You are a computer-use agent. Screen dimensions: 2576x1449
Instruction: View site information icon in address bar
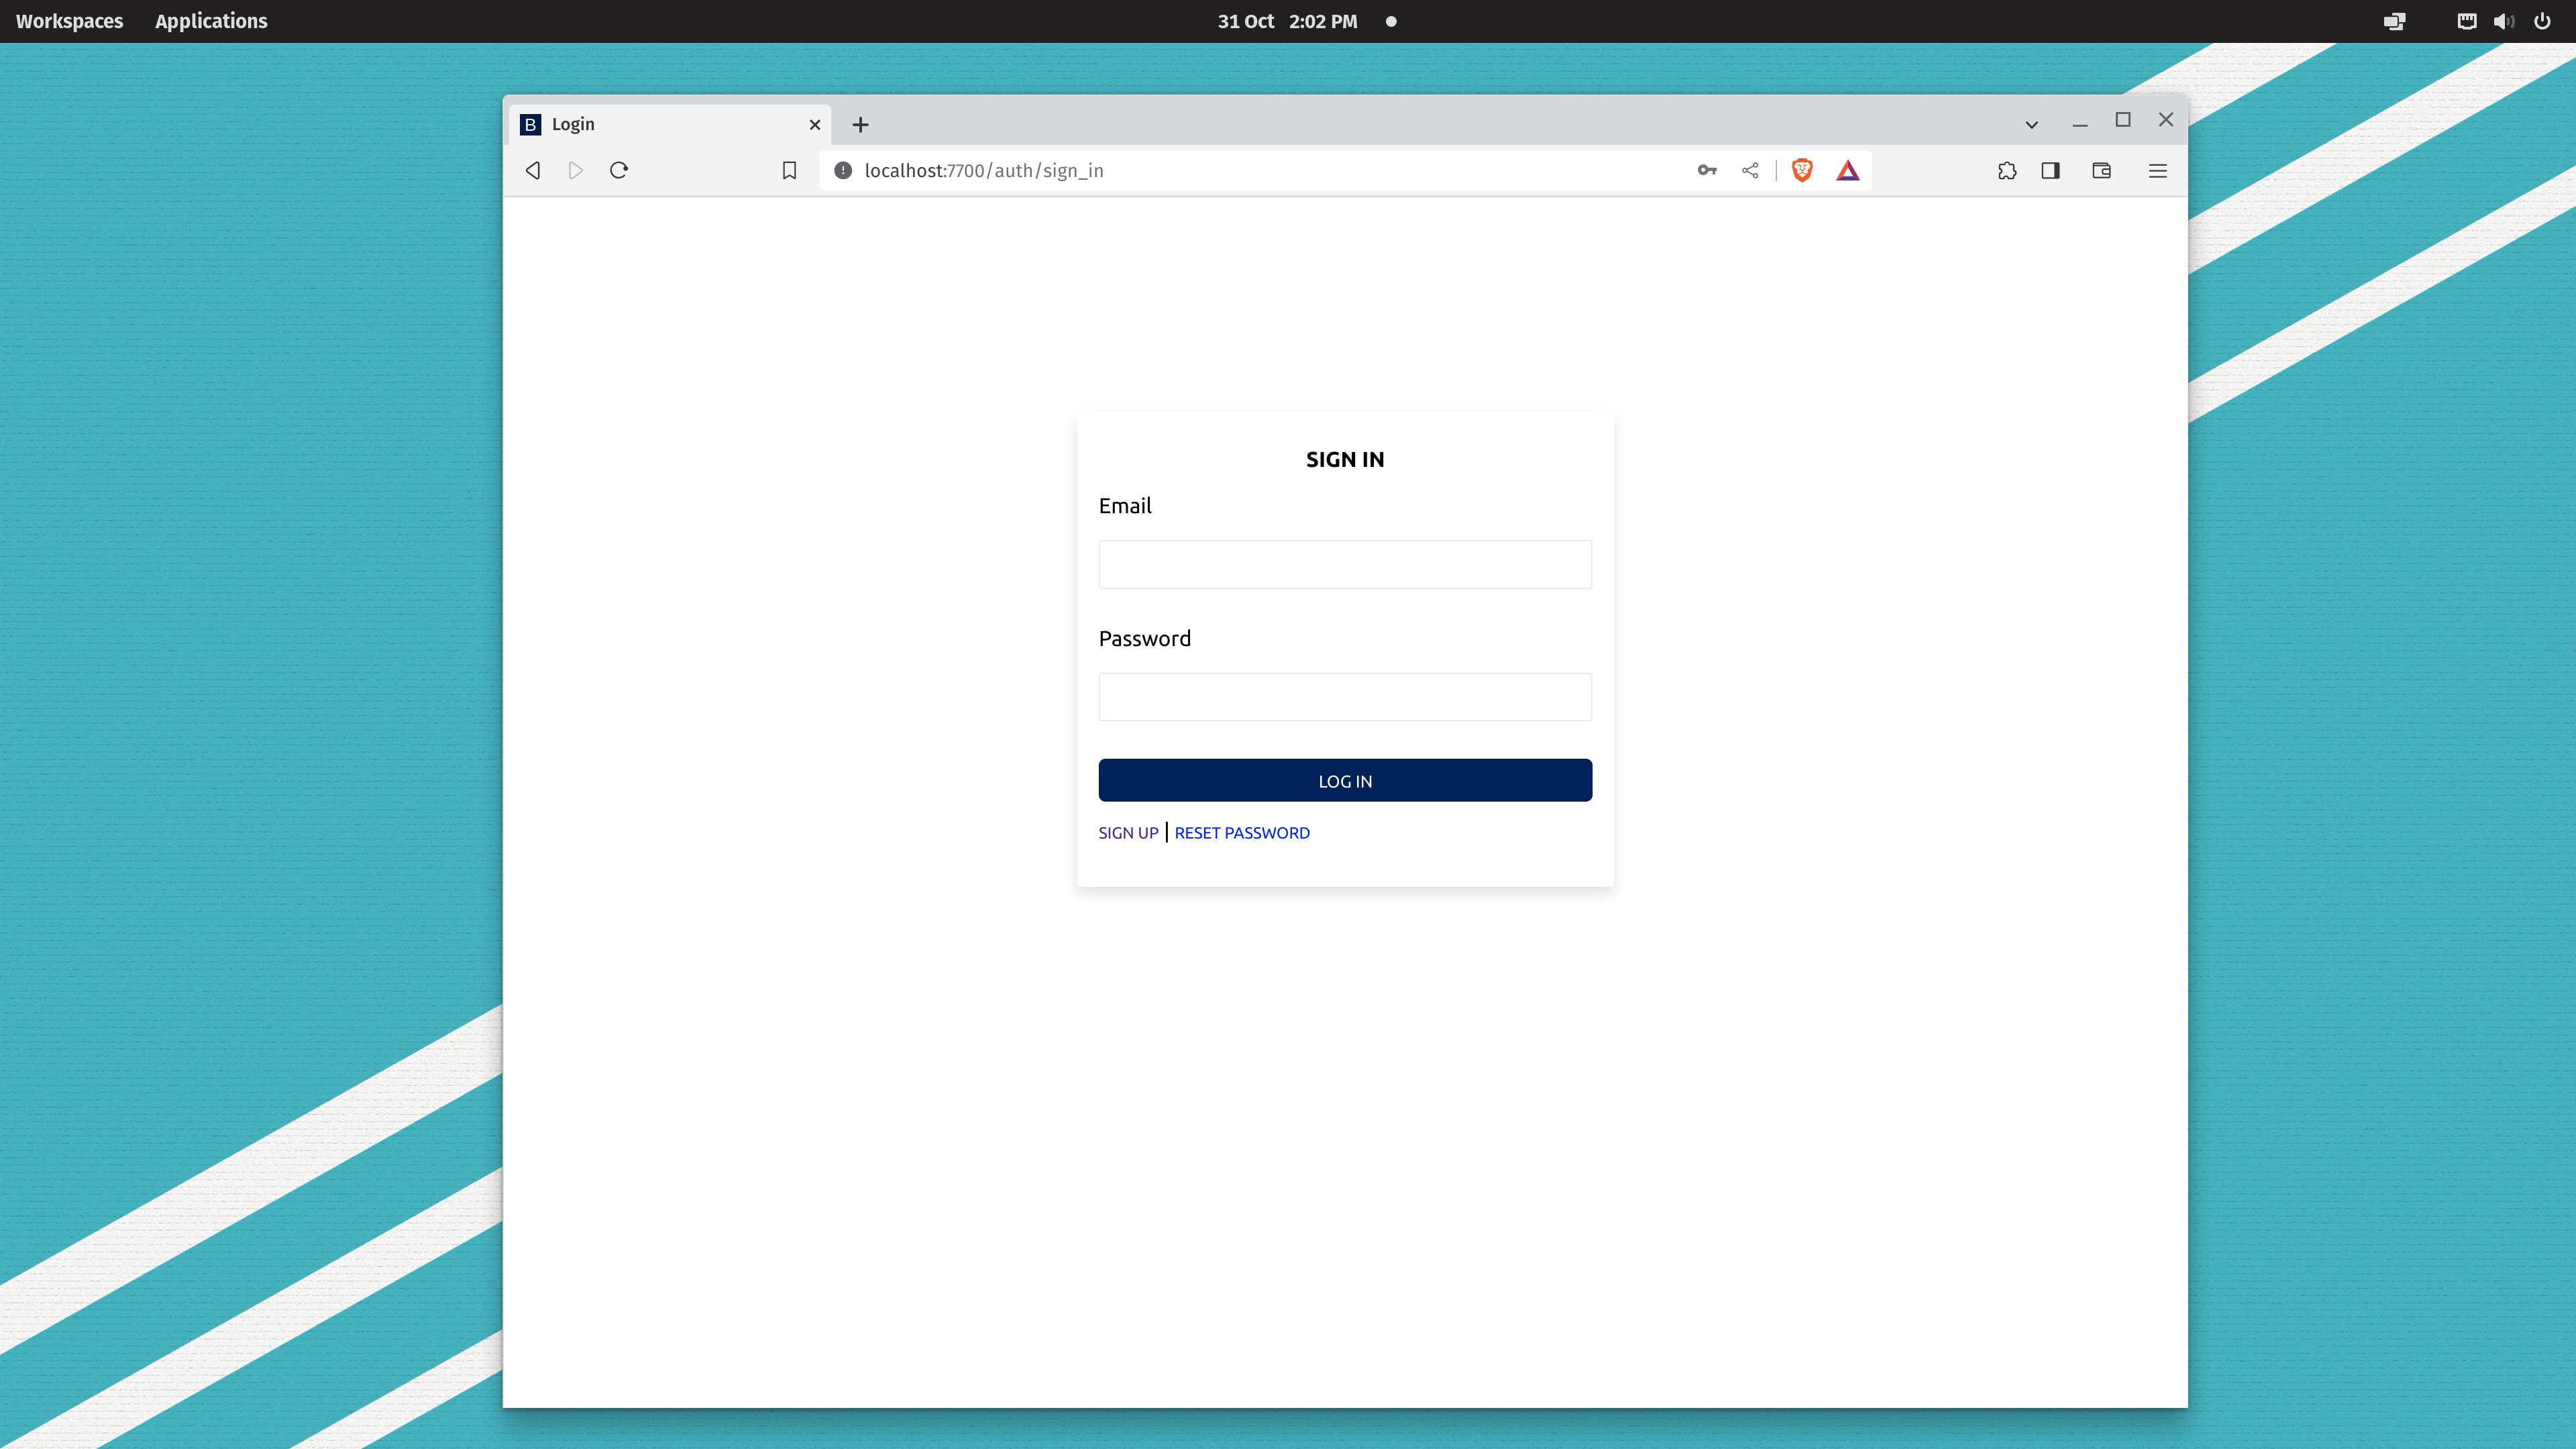click(843, 171)
